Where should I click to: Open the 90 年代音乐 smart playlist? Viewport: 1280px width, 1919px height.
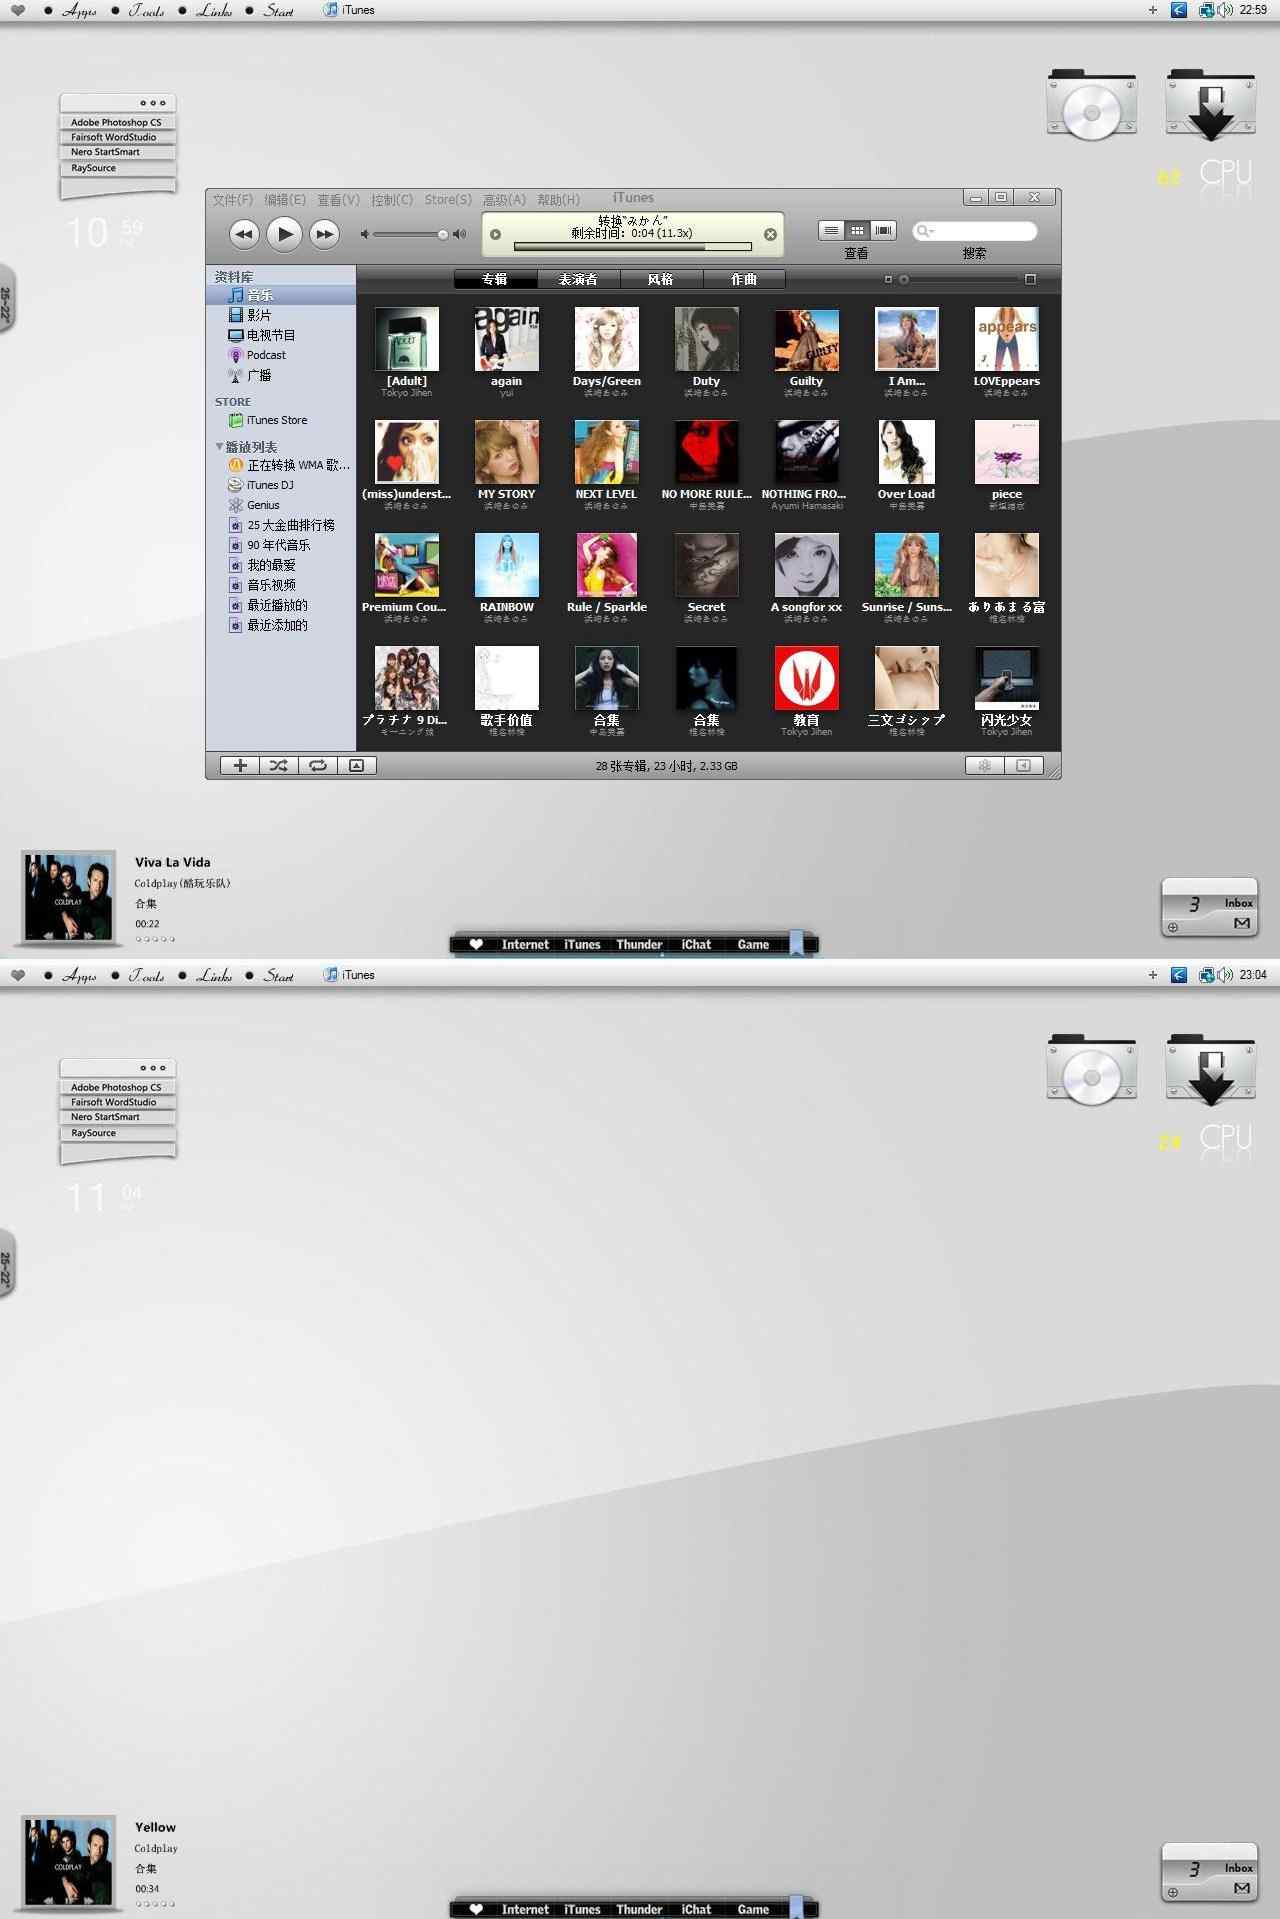(281, 545)
